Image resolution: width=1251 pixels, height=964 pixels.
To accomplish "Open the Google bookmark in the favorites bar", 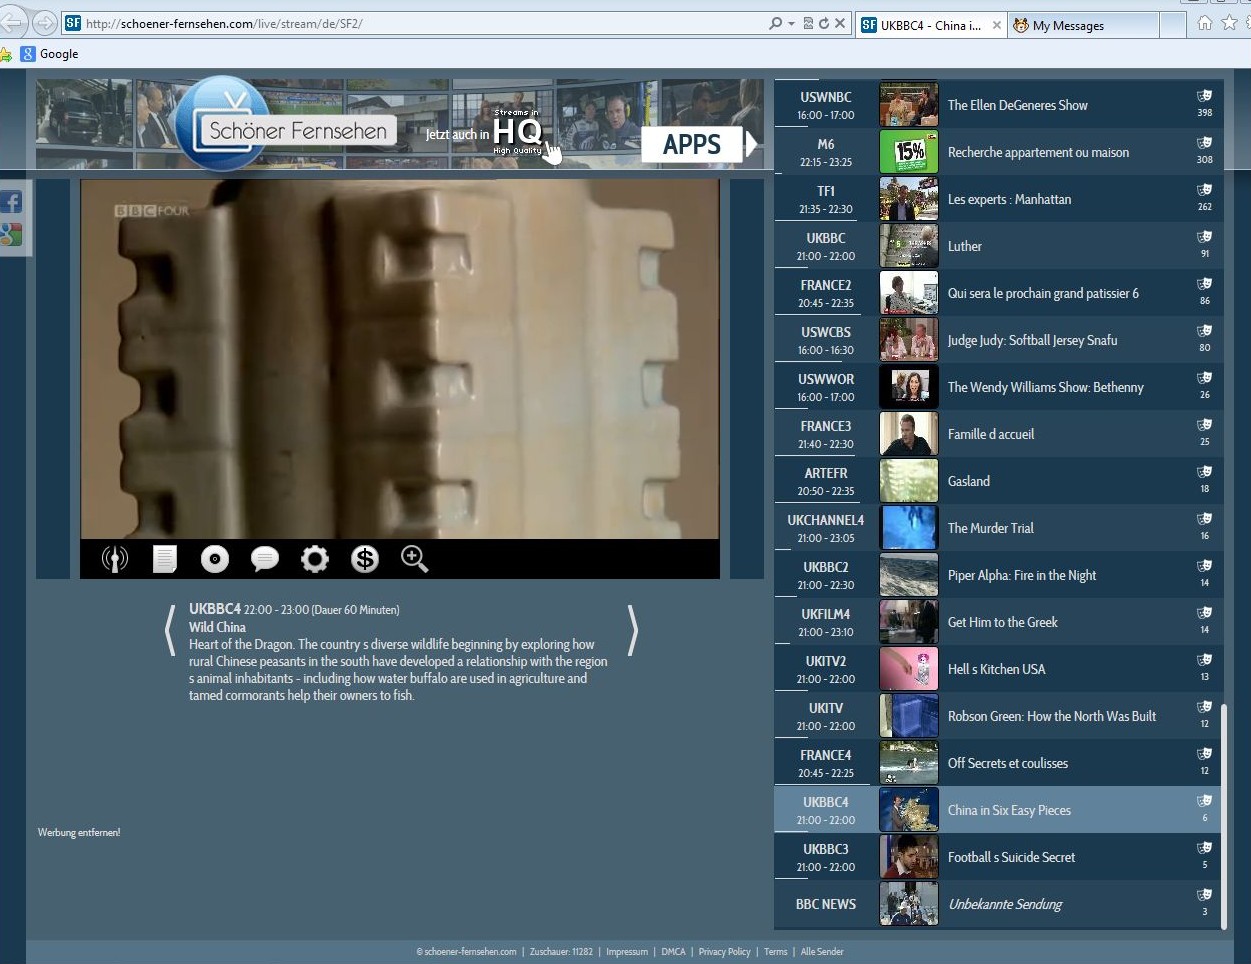I will [50, 54].
